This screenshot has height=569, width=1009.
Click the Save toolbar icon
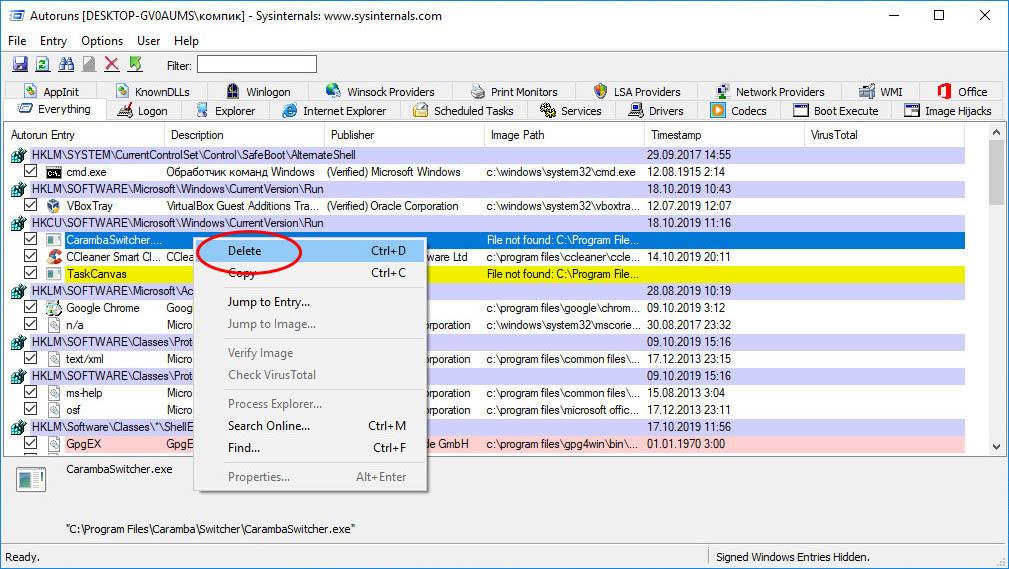point(20,64)
